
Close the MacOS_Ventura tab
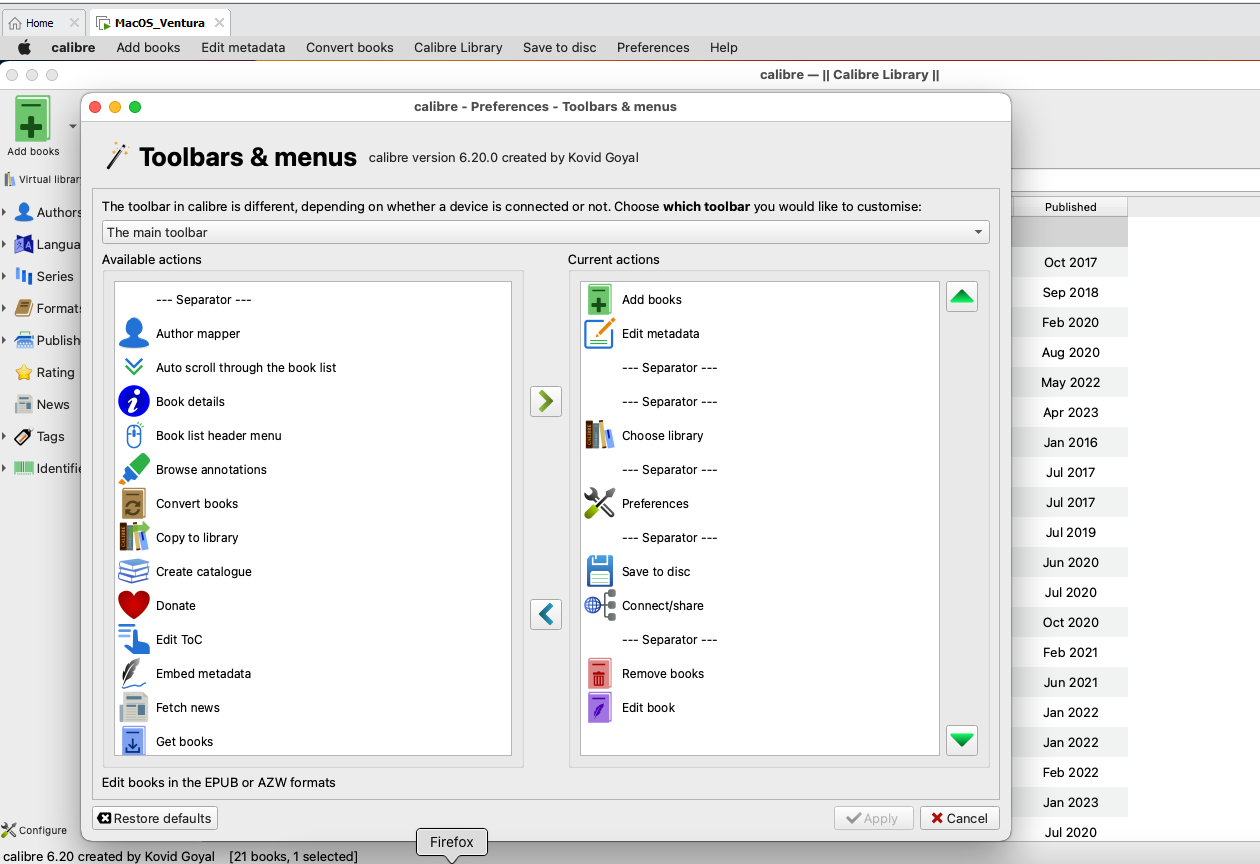220,23
